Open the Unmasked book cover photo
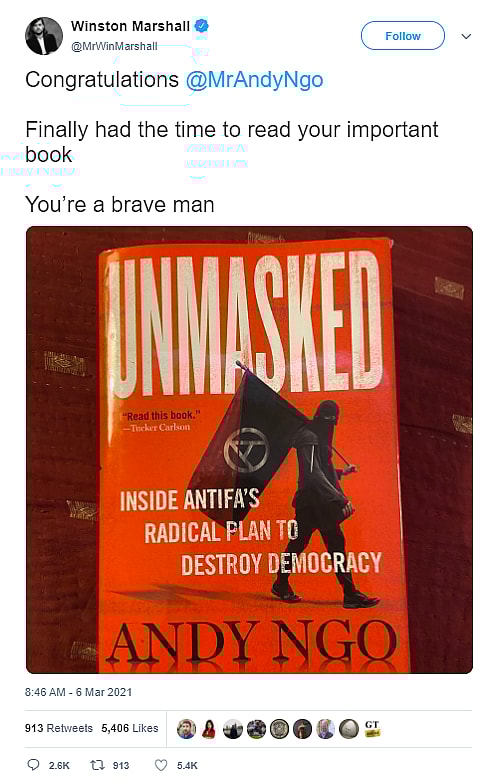Screen dimensions: 492x783 point(249,449)
